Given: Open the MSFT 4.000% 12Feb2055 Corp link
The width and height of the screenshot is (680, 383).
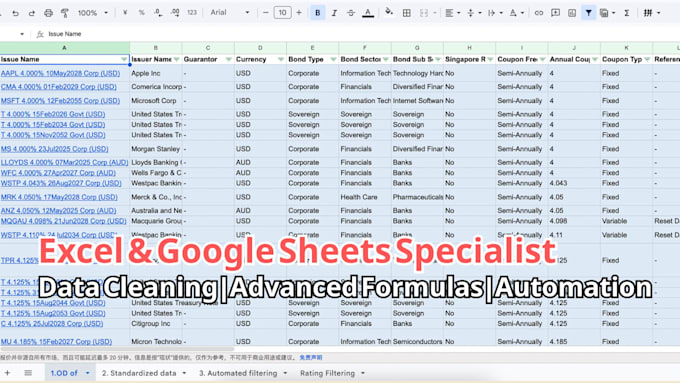Looking at the screenshot, I should [60, 101].
